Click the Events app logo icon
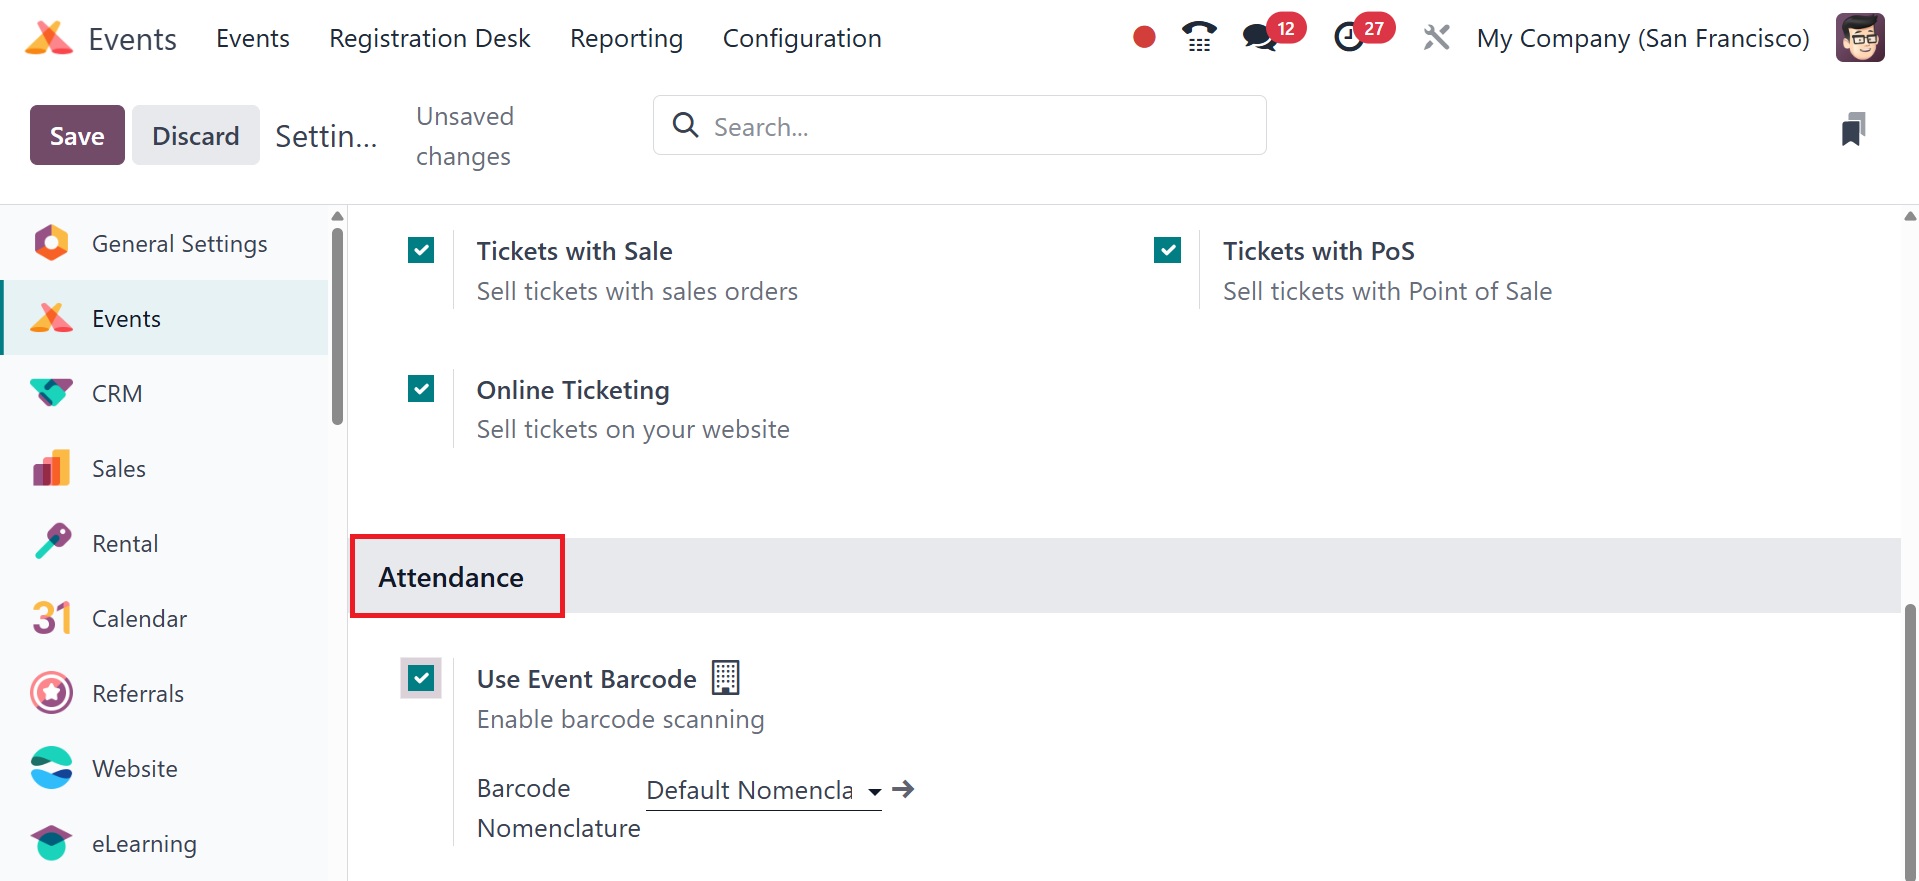The width and height of the screenshot is (1919, 881). [49, 38]
